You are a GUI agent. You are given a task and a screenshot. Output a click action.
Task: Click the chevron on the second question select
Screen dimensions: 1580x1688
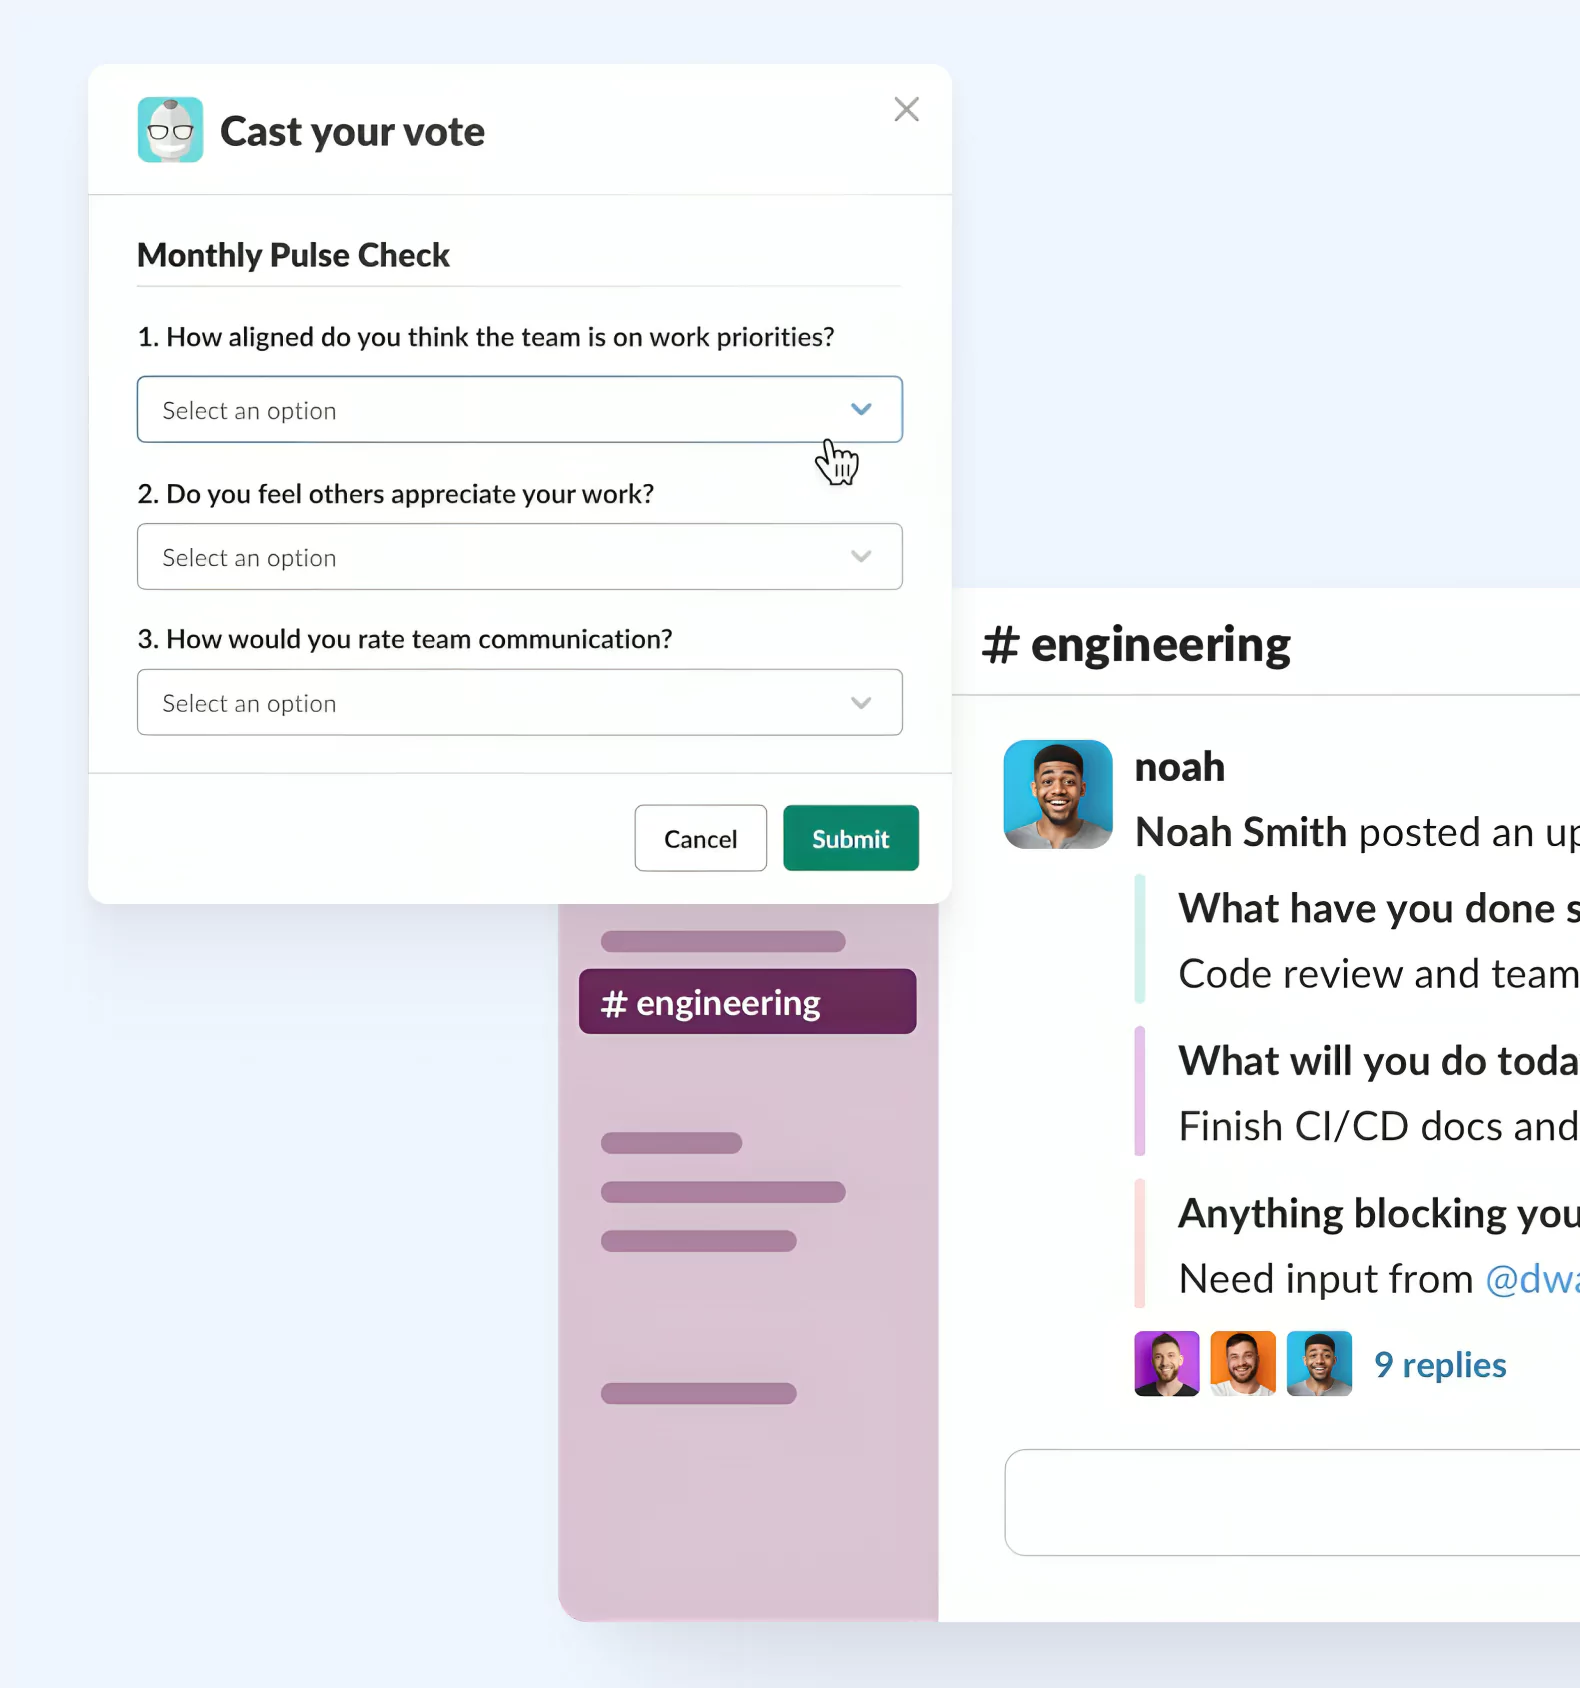861,557
